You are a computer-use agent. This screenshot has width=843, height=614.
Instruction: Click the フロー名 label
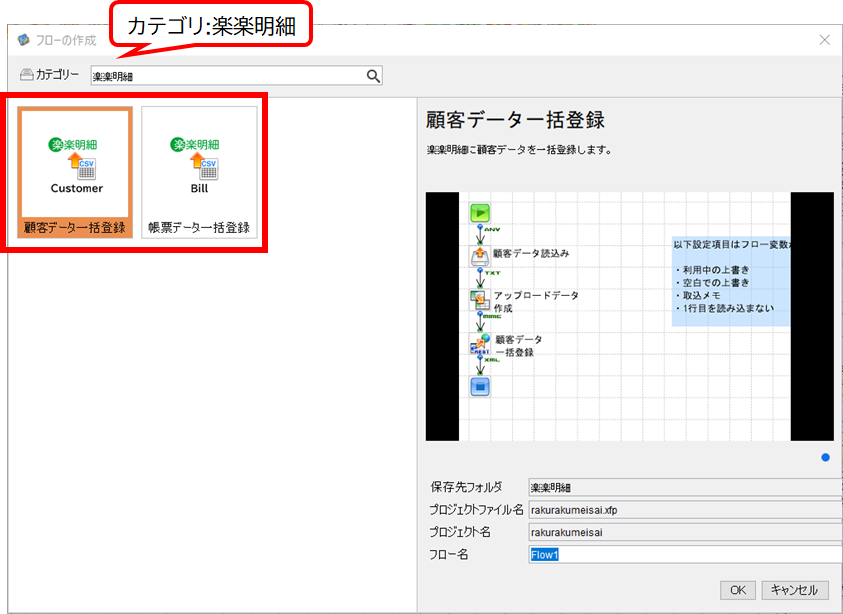[448, 554]
